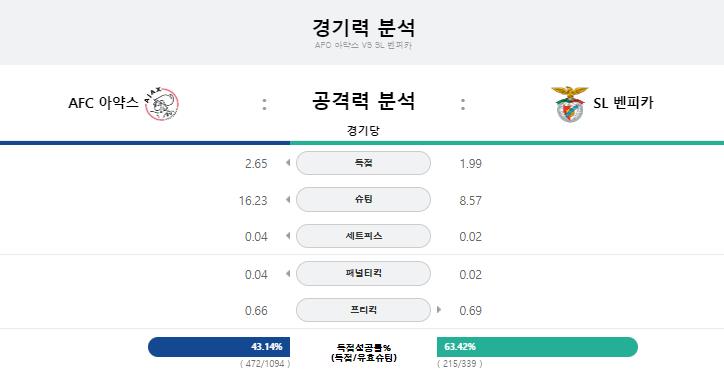
Task: Click the green 63.42% success rate bar
Action: (x=537, y=347)
